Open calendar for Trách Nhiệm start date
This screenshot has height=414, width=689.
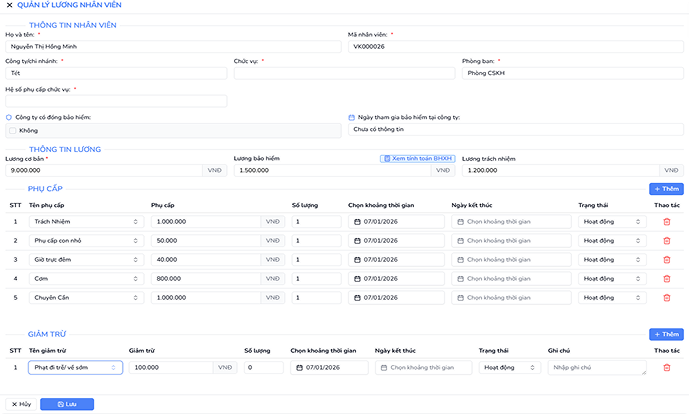click(358, 221)
